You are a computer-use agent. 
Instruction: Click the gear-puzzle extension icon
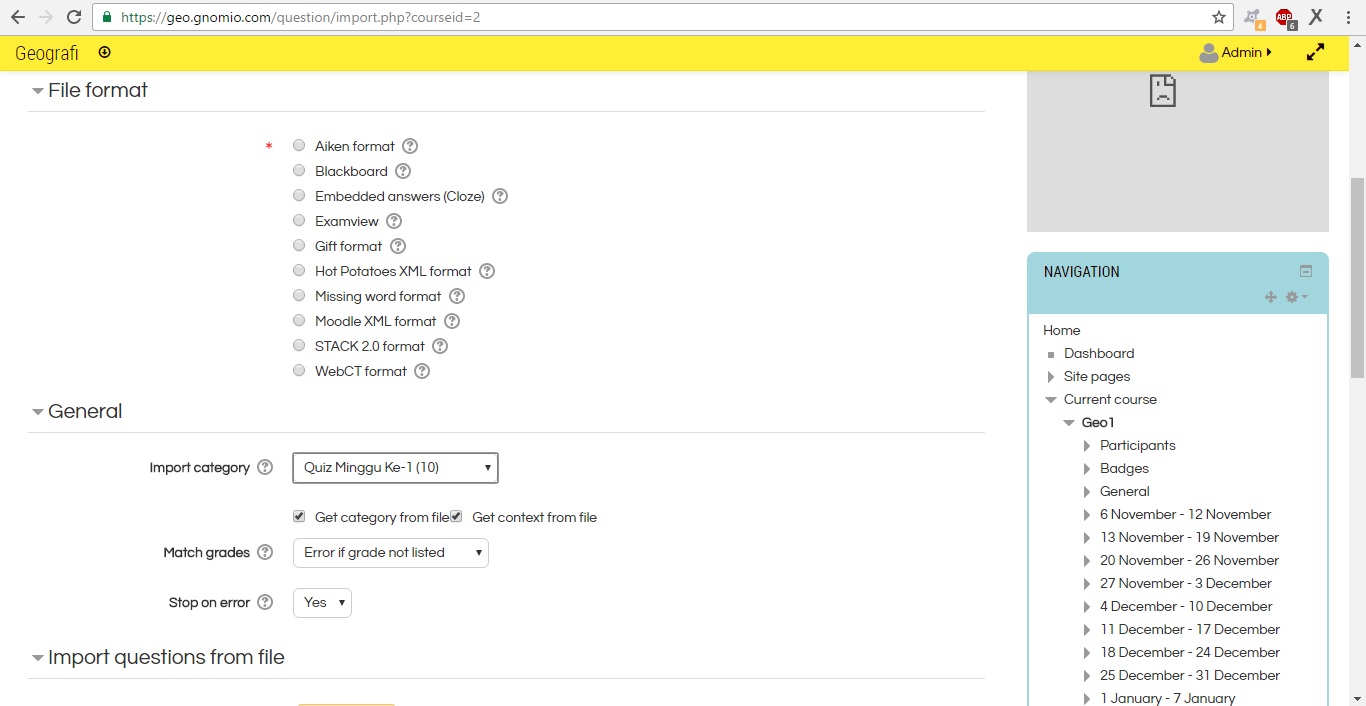click(x=1253, y=17)
